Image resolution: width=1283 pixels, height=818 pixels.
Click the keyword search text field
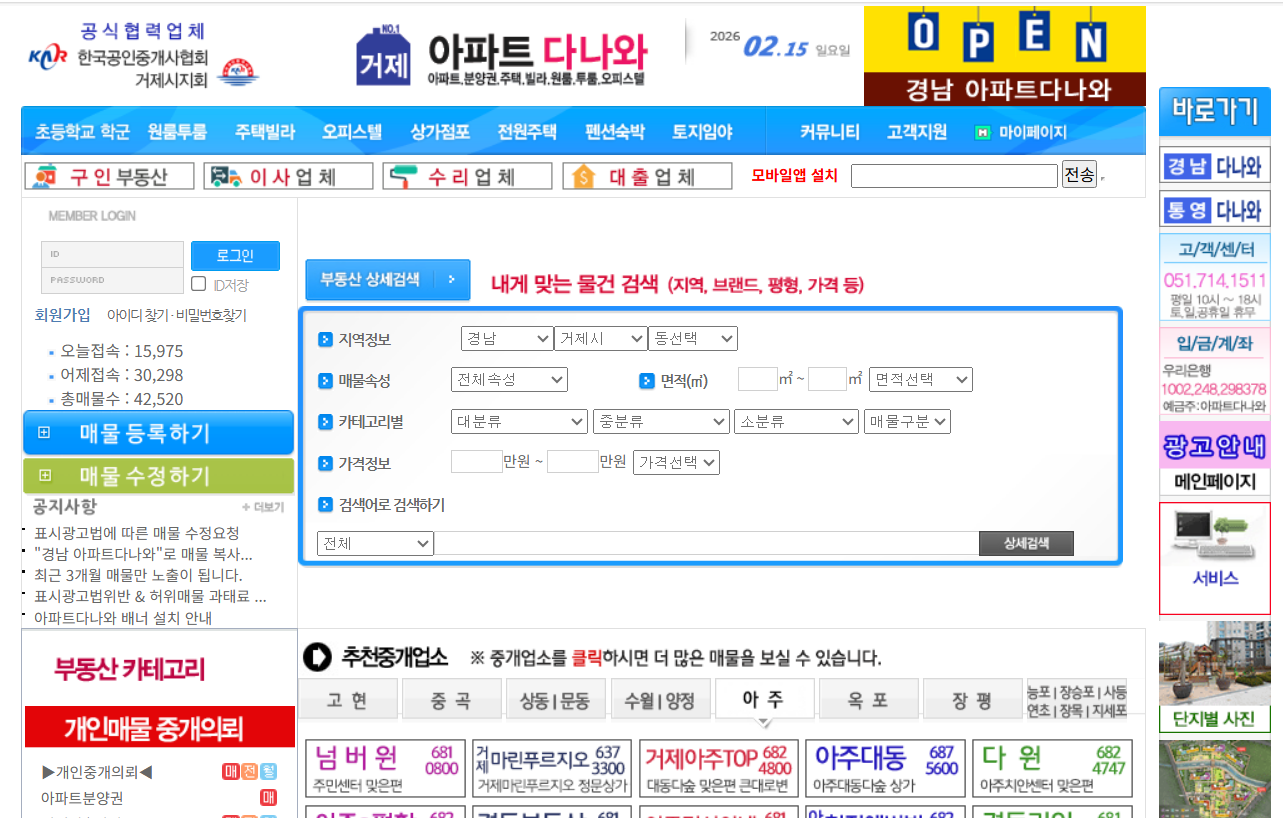(x=706, y=543)
